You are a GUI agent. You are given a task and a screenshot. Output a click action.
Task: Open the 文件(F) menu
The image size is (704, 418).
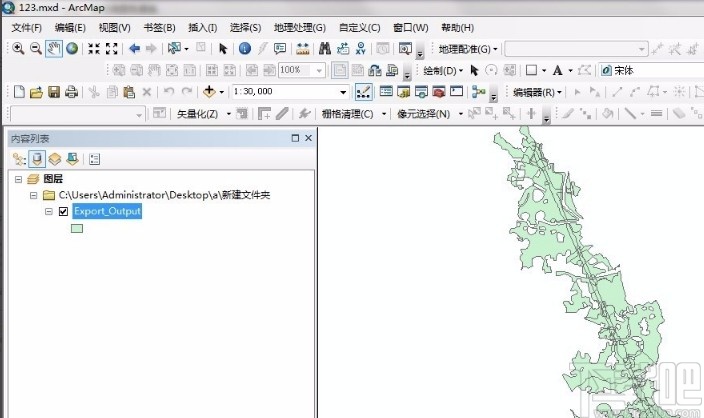coord(26,28)
